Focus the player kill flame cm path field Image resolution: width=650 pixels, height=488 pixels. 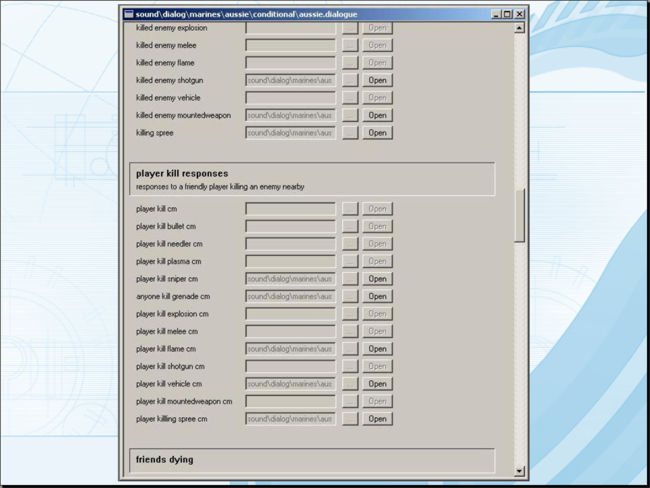(x=290, y=349)
